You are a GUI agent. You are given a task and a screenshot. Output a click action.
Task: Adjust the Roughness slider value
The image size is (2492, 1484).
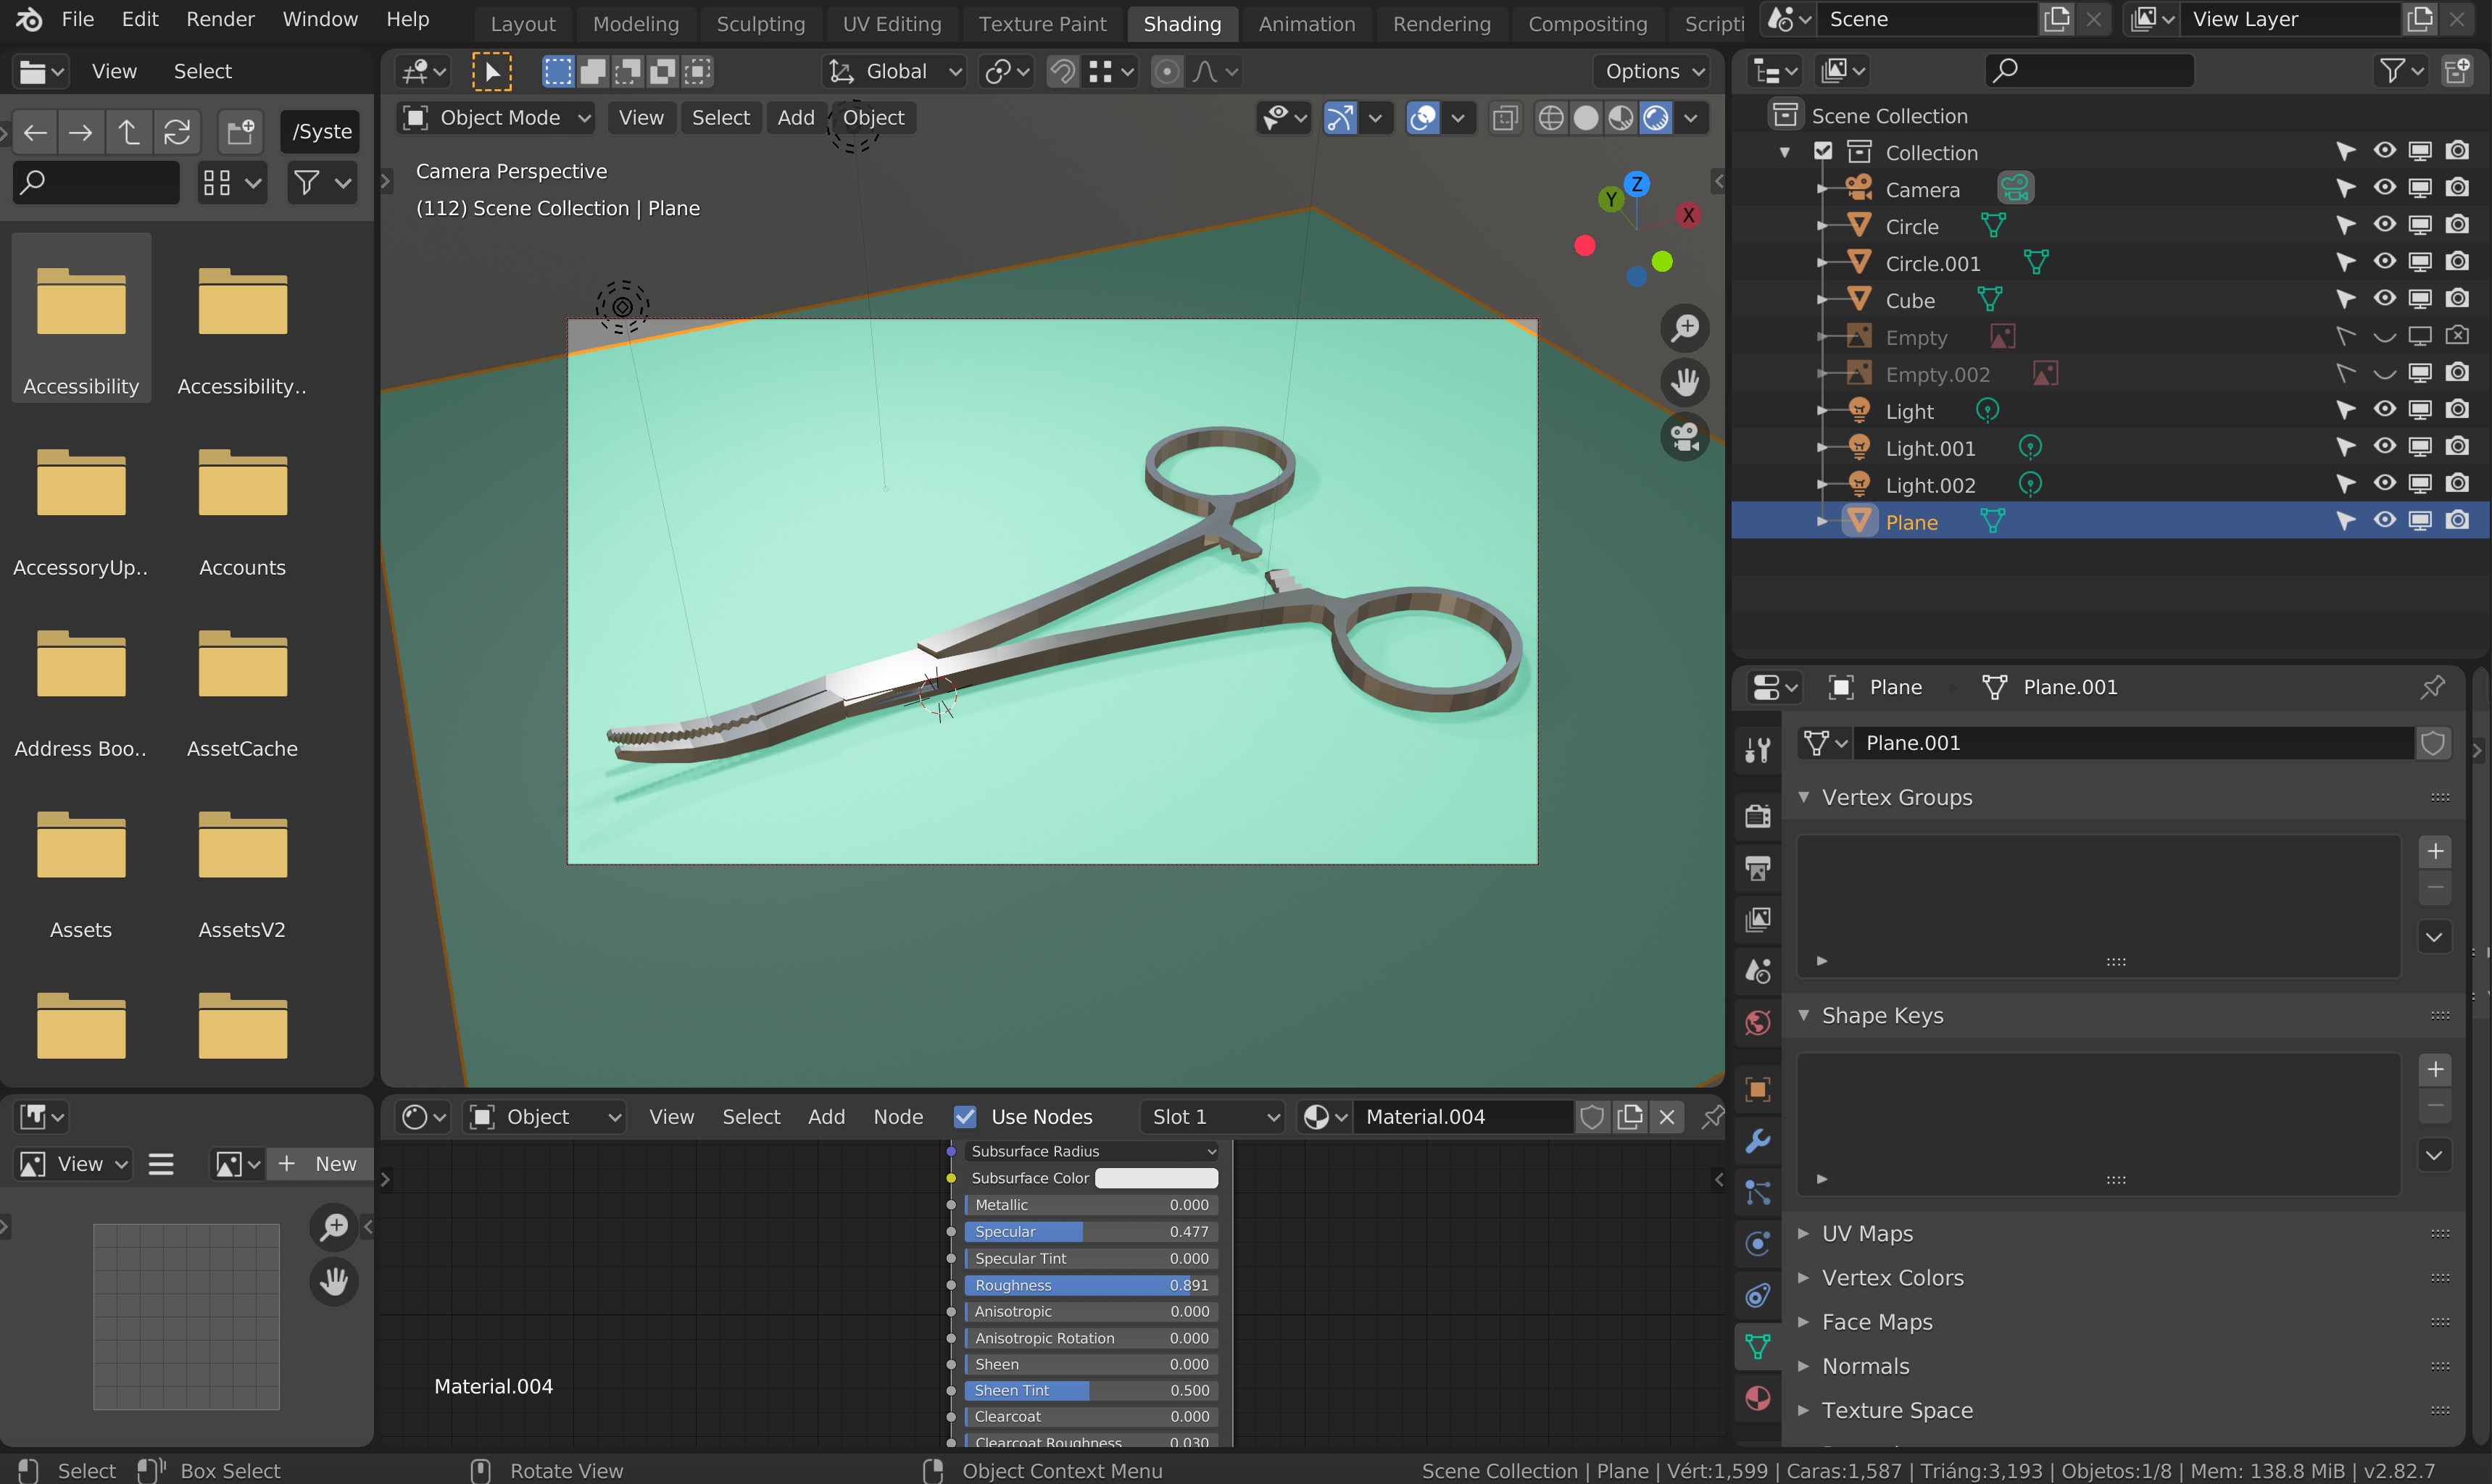tap(1090, 1285)
